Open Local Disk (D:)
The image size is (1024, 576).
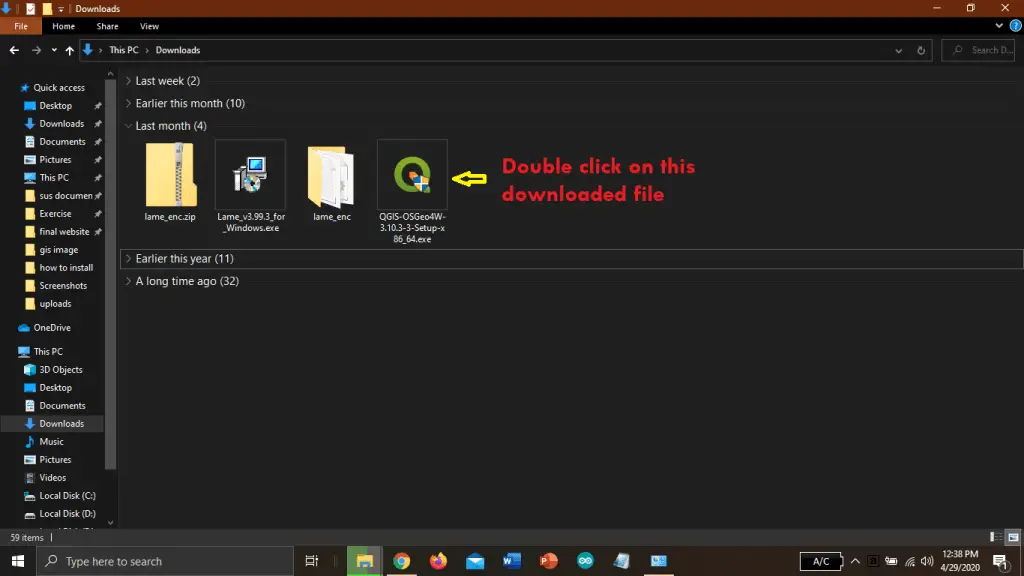click(67, 513)
